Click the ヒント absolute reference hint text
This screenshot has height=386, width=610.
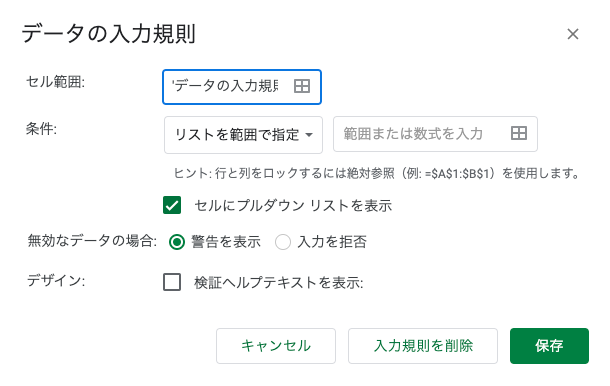(x=377, y=173)
